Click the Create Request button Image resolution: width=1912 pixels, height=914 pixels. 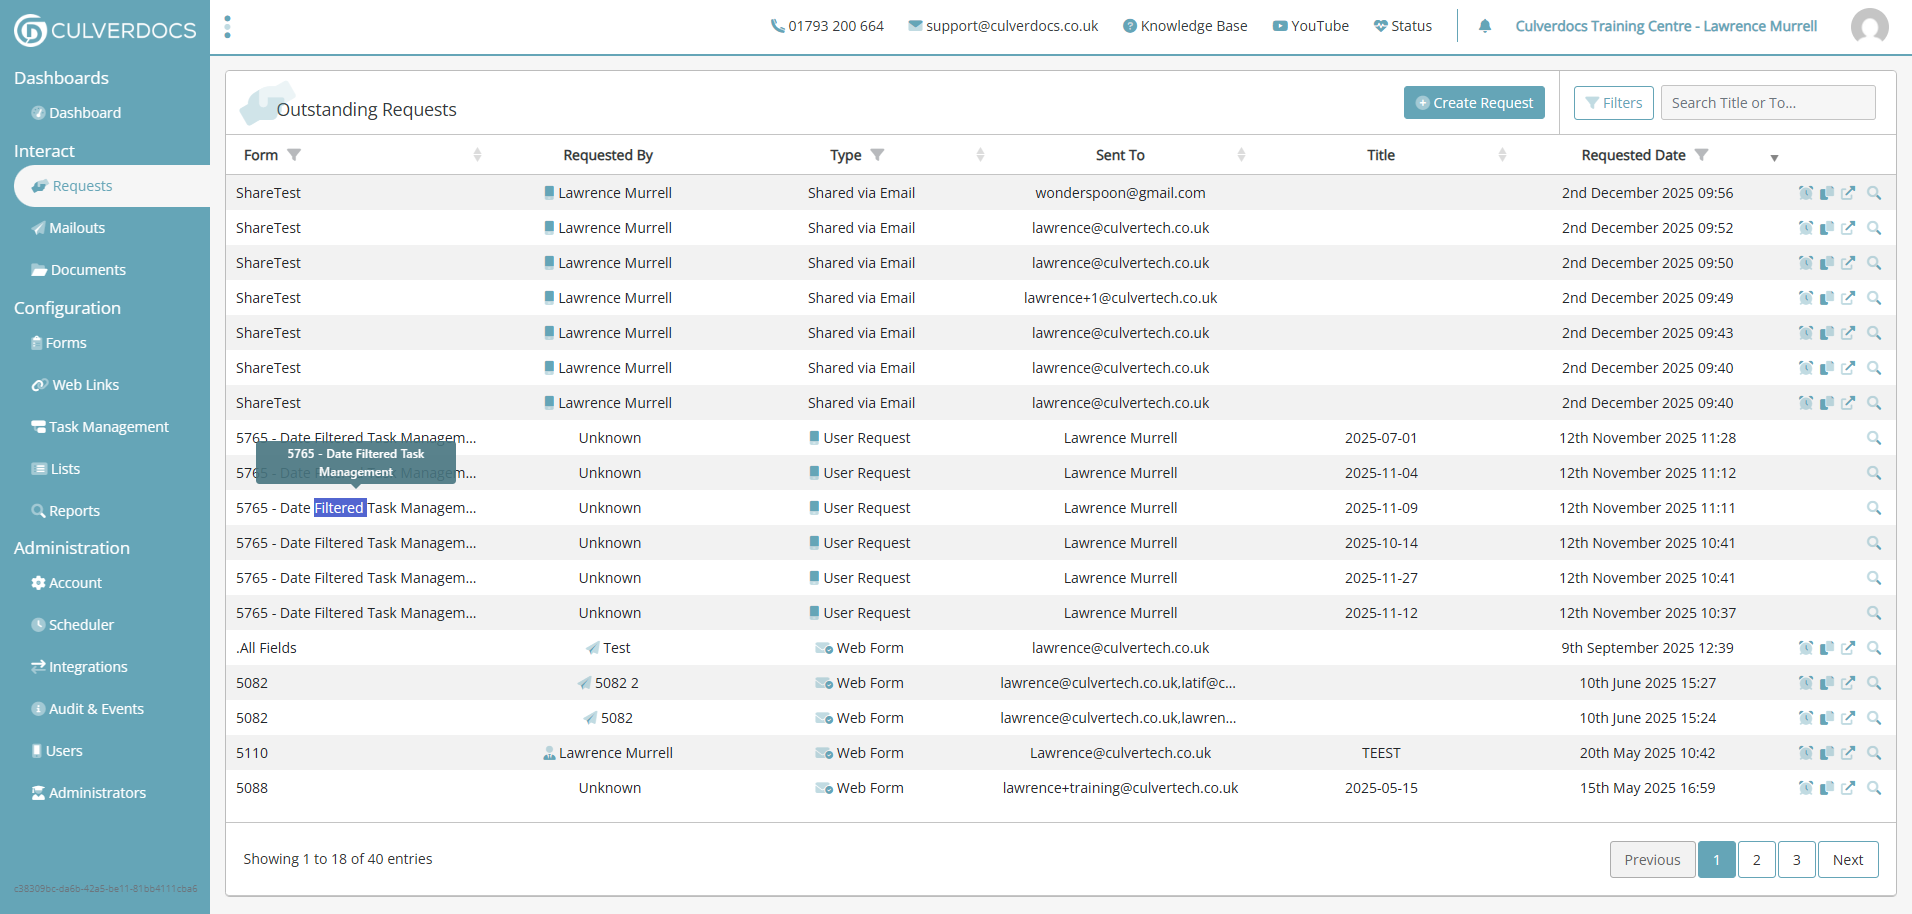tap(1474, 103)
